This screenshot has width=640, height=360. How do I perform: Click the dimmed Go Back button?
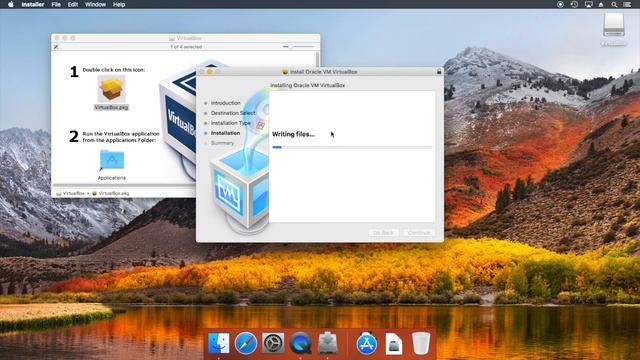pos(383,233)
